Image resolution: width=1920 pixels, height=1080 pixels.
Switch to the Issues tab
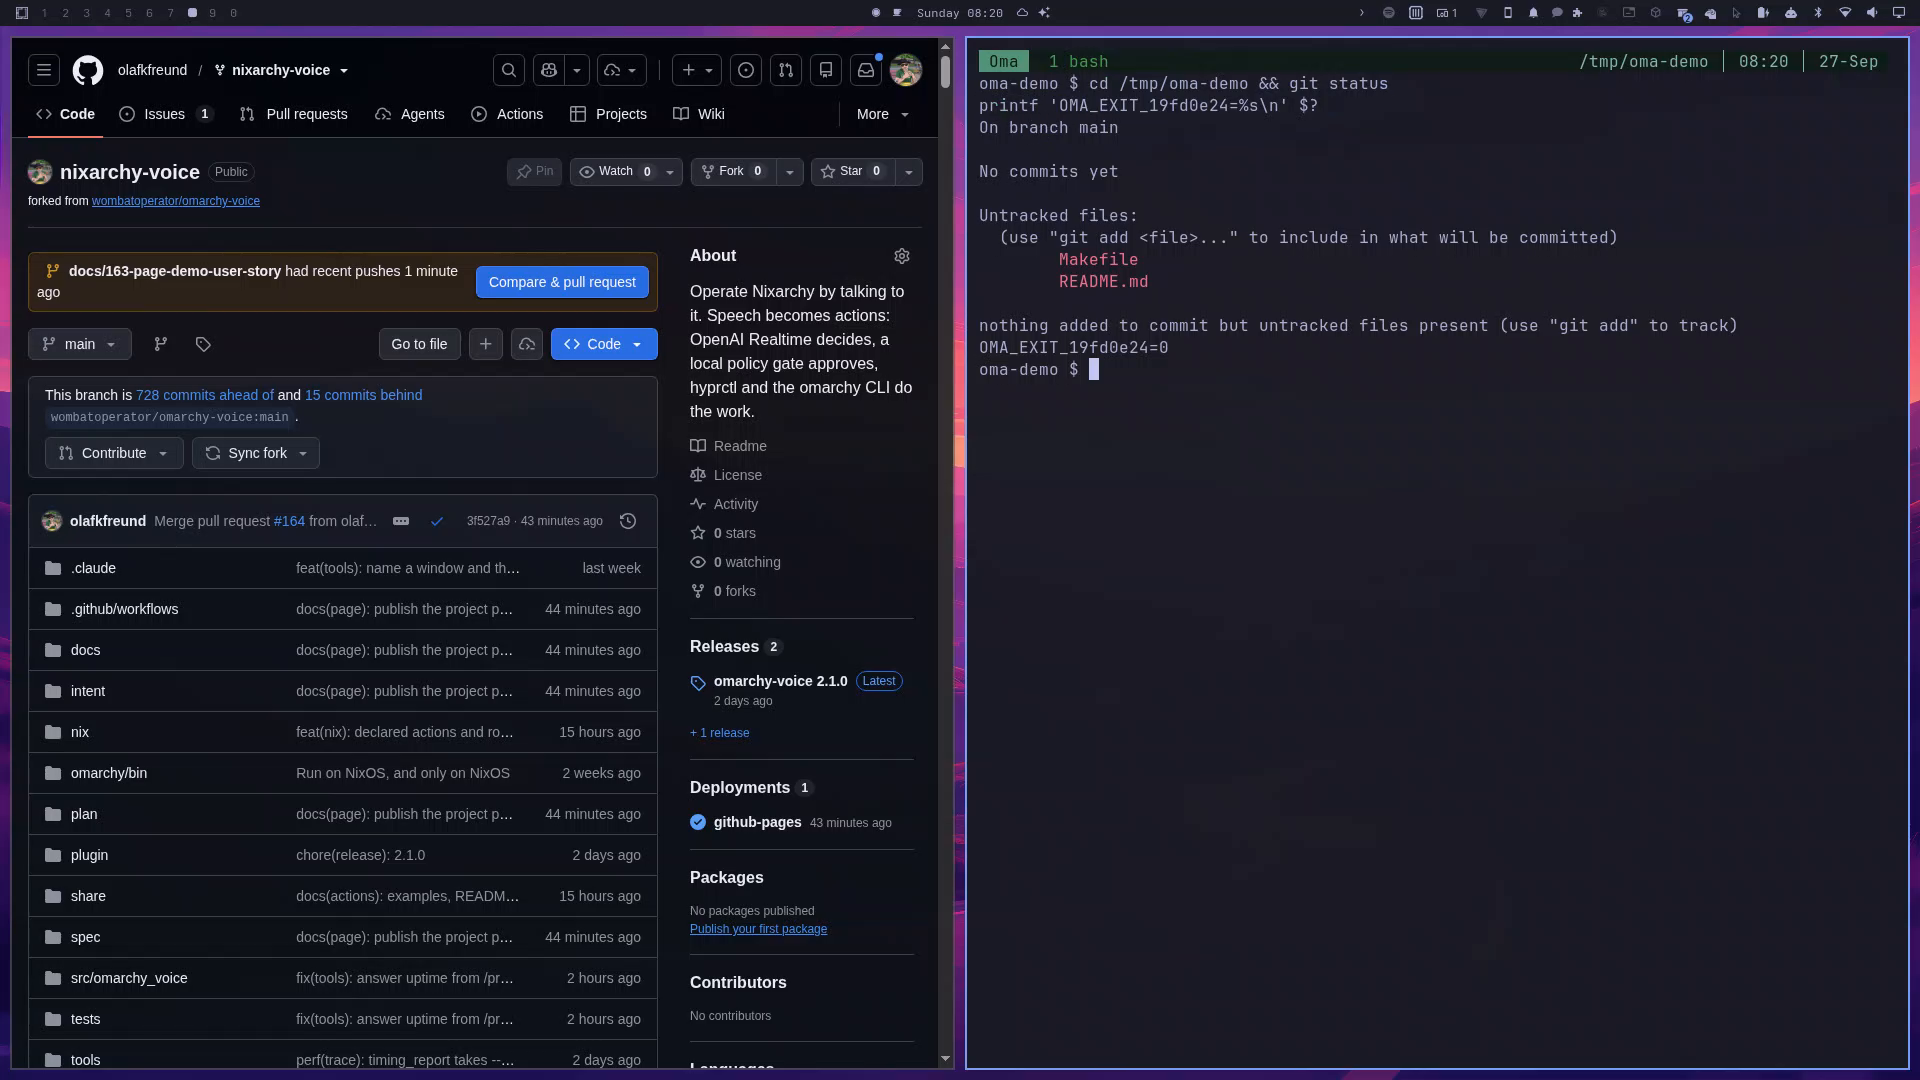[x=167, y=114]
